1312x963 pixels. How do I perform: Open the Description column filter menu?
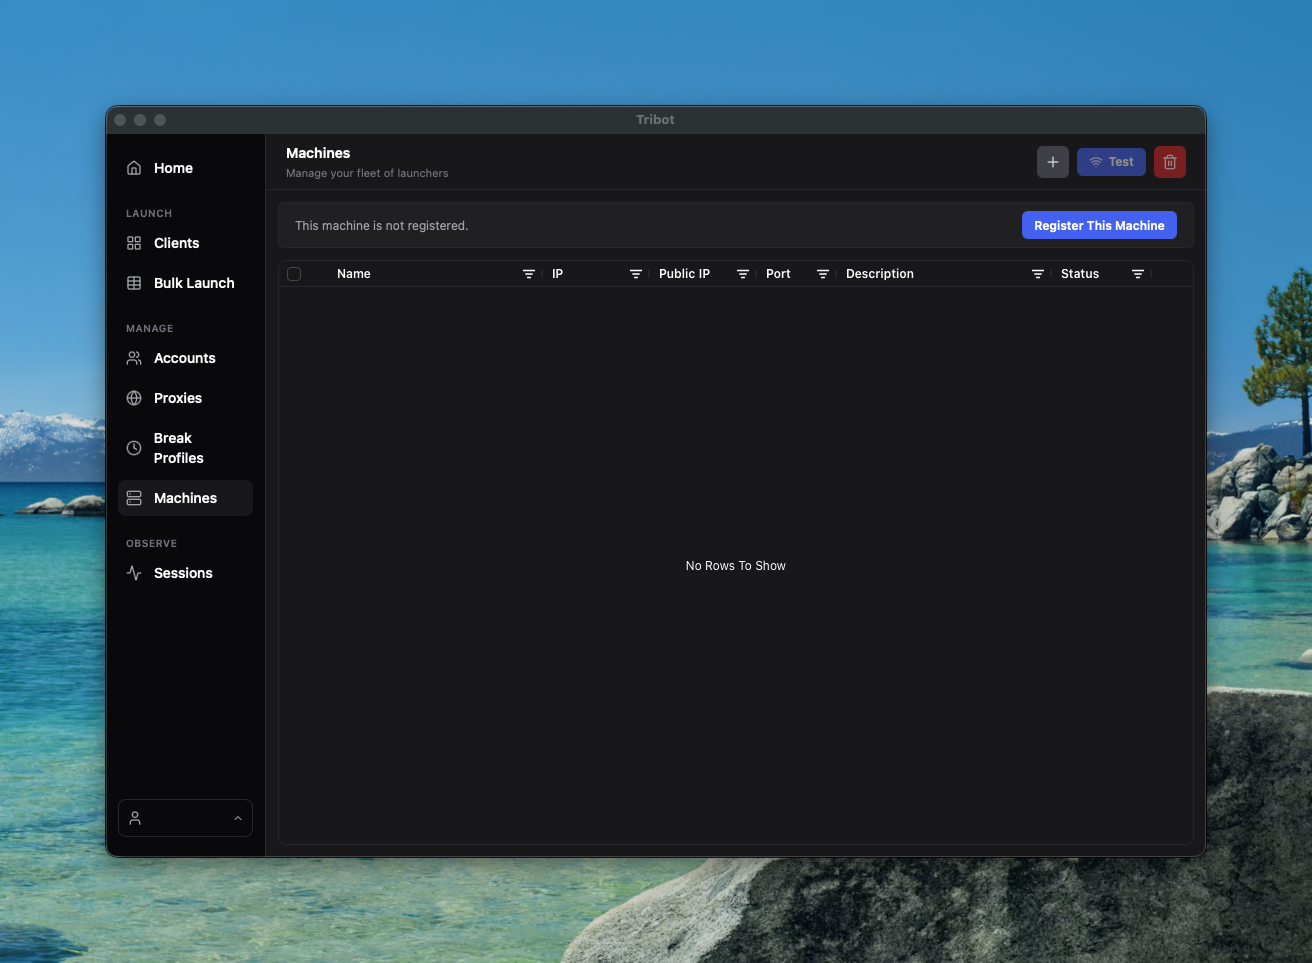[1038, 274]
